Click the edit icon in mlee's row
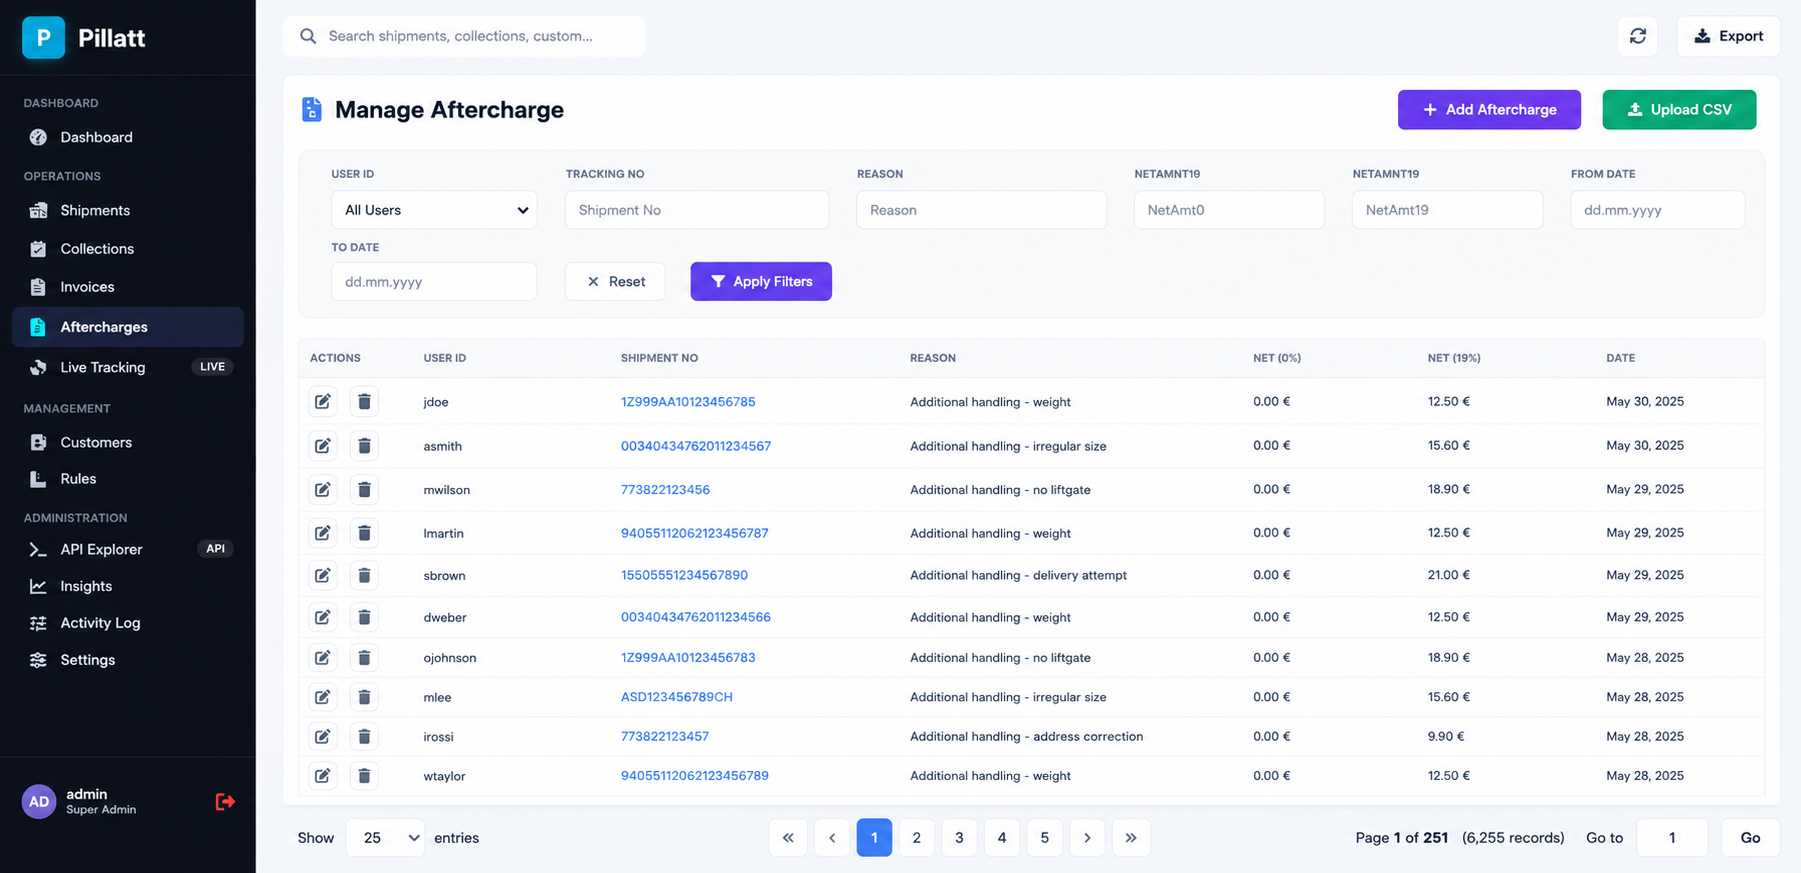This screenshot has width=1801, height=873. click(x=322, y=697)
